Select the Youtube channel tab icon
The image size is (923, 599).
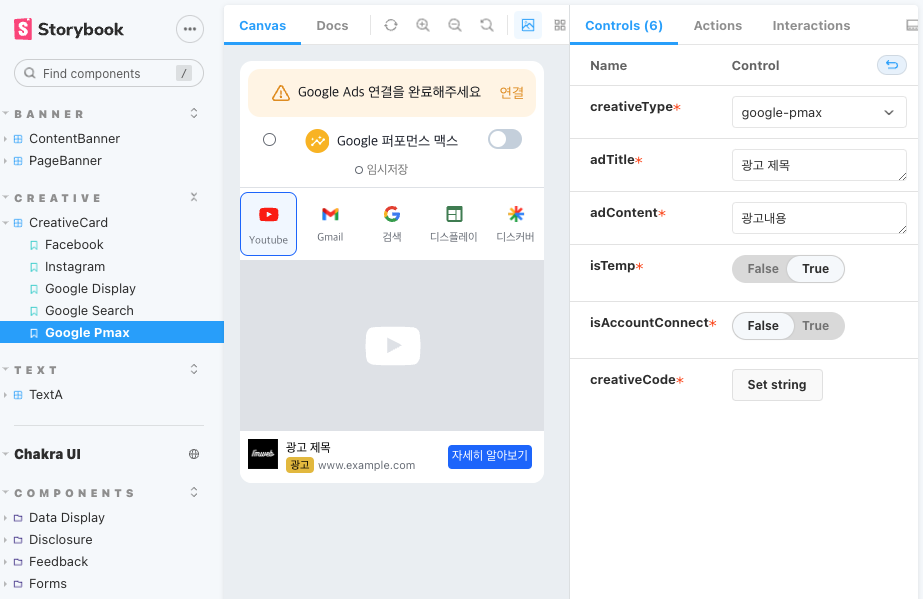[x=268, y=214]
